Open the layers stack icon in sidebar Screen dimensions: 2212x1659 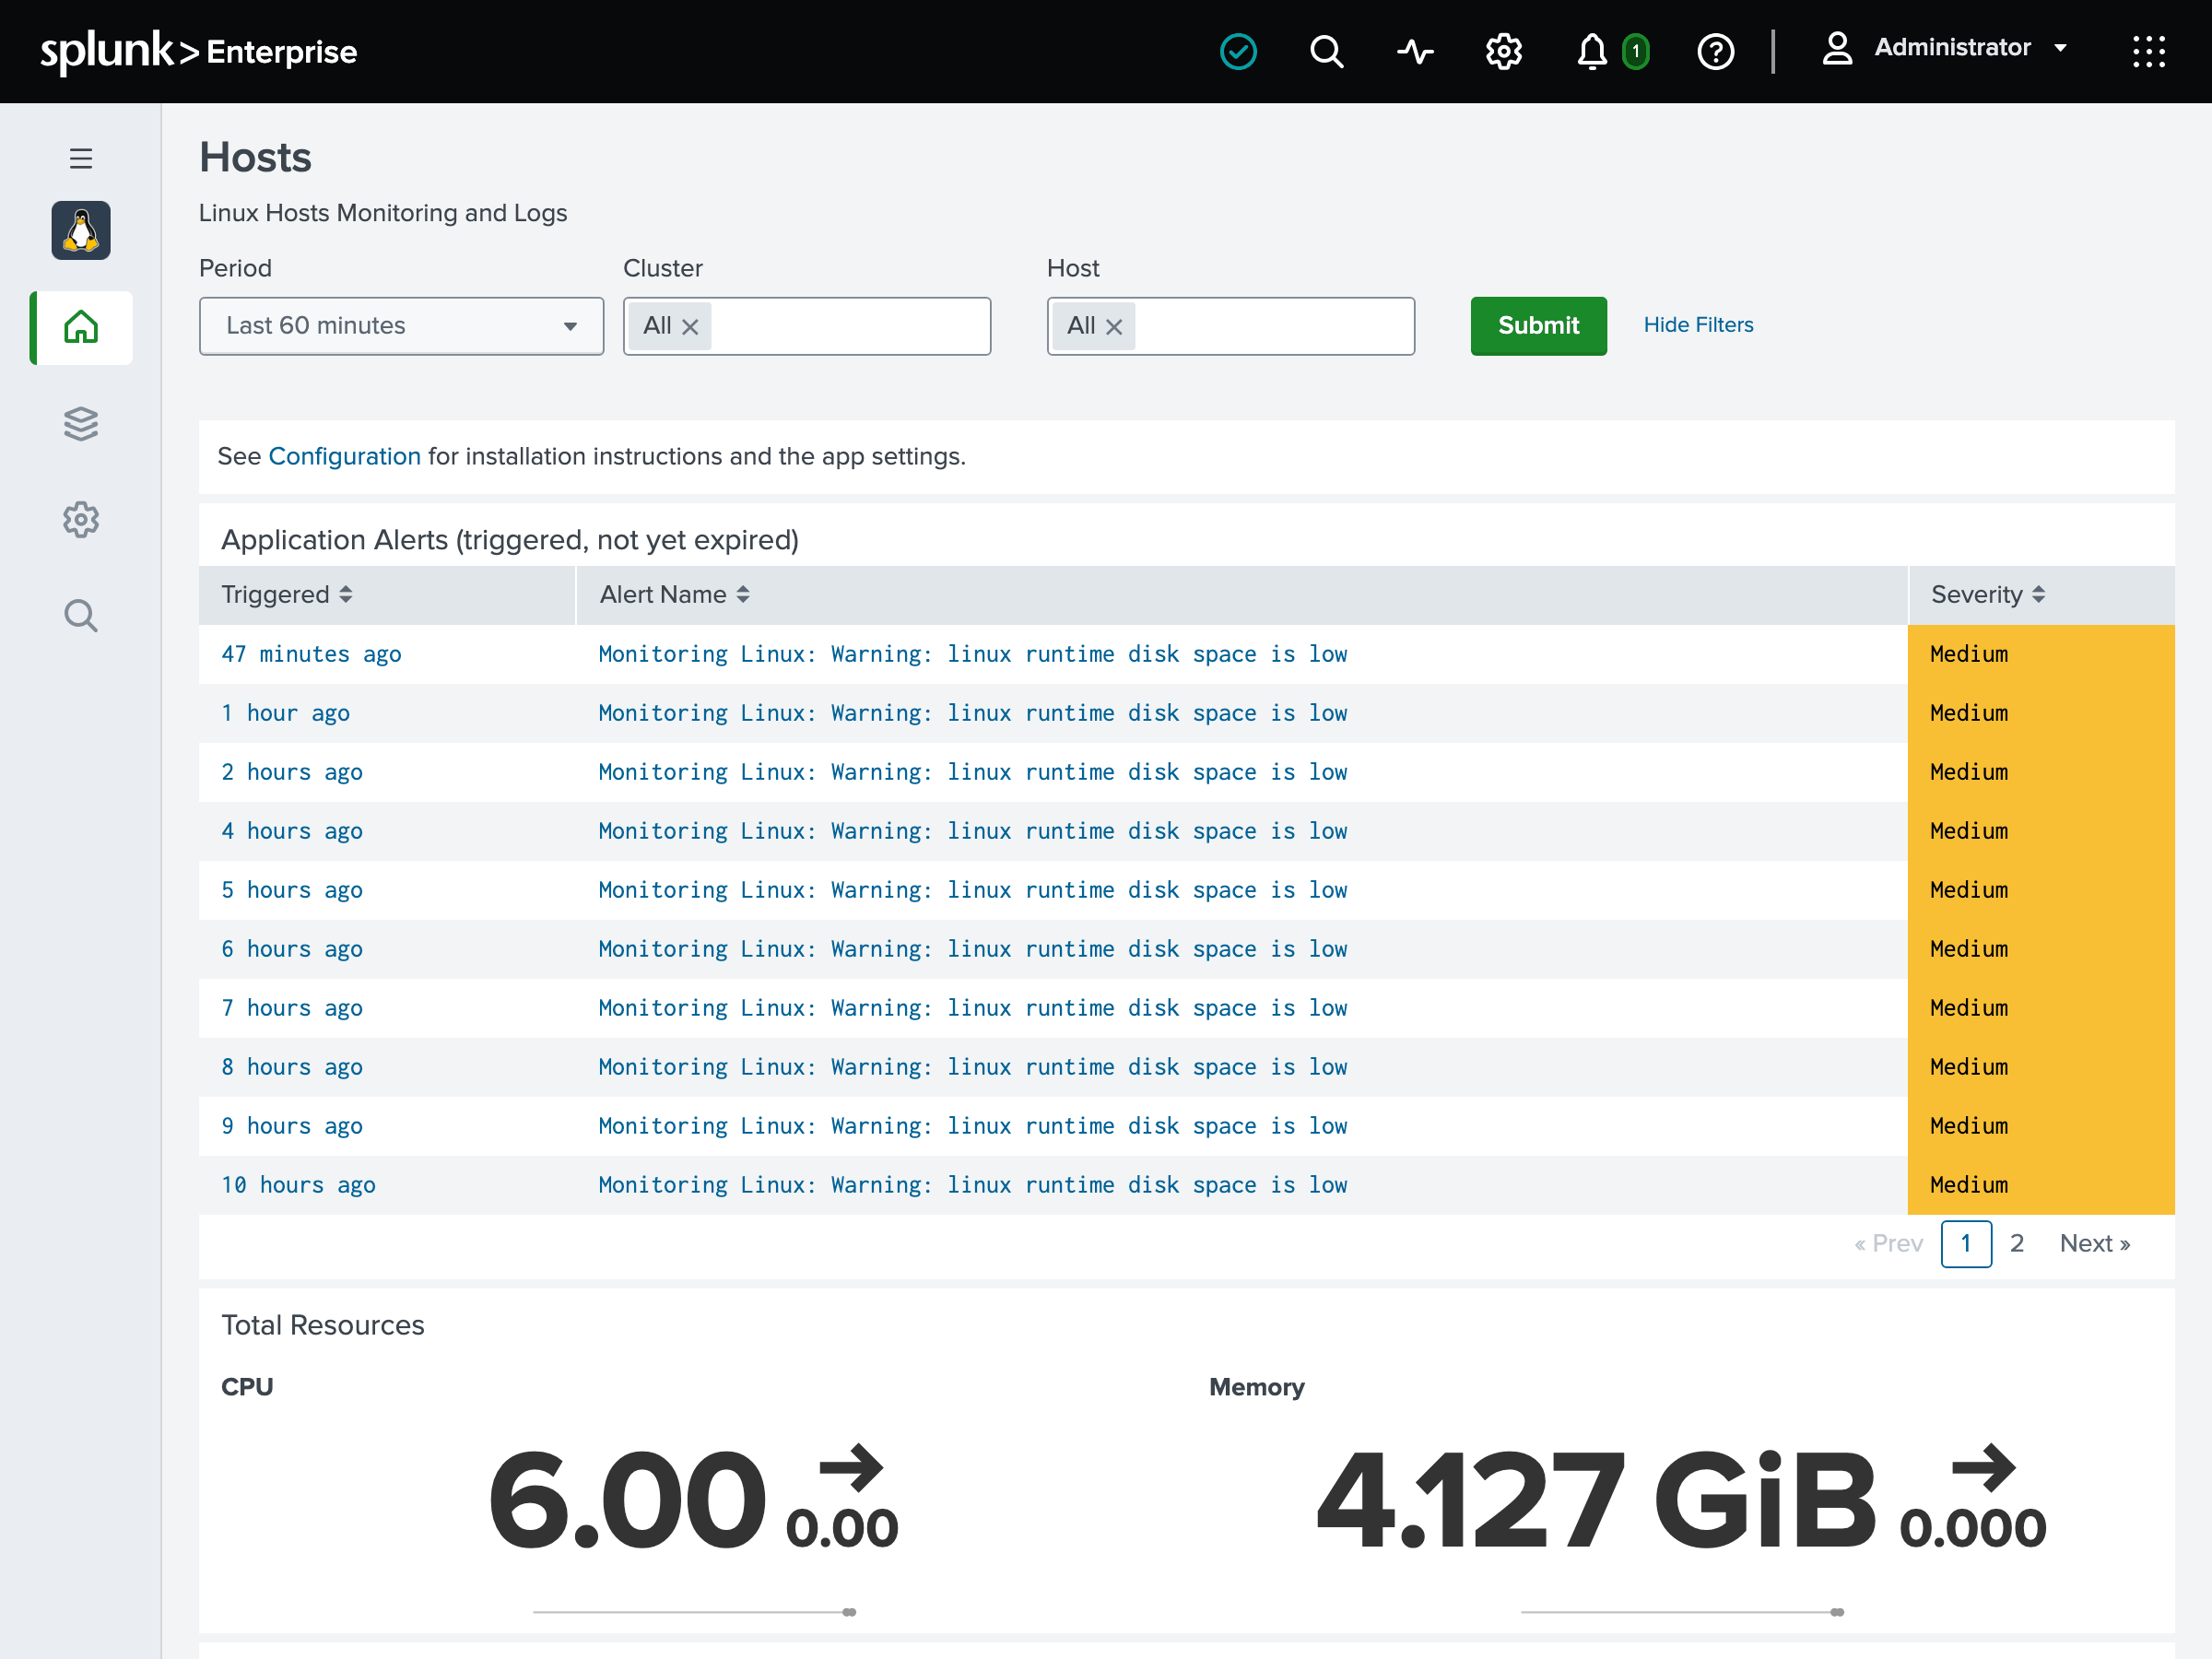click(81, 423)
